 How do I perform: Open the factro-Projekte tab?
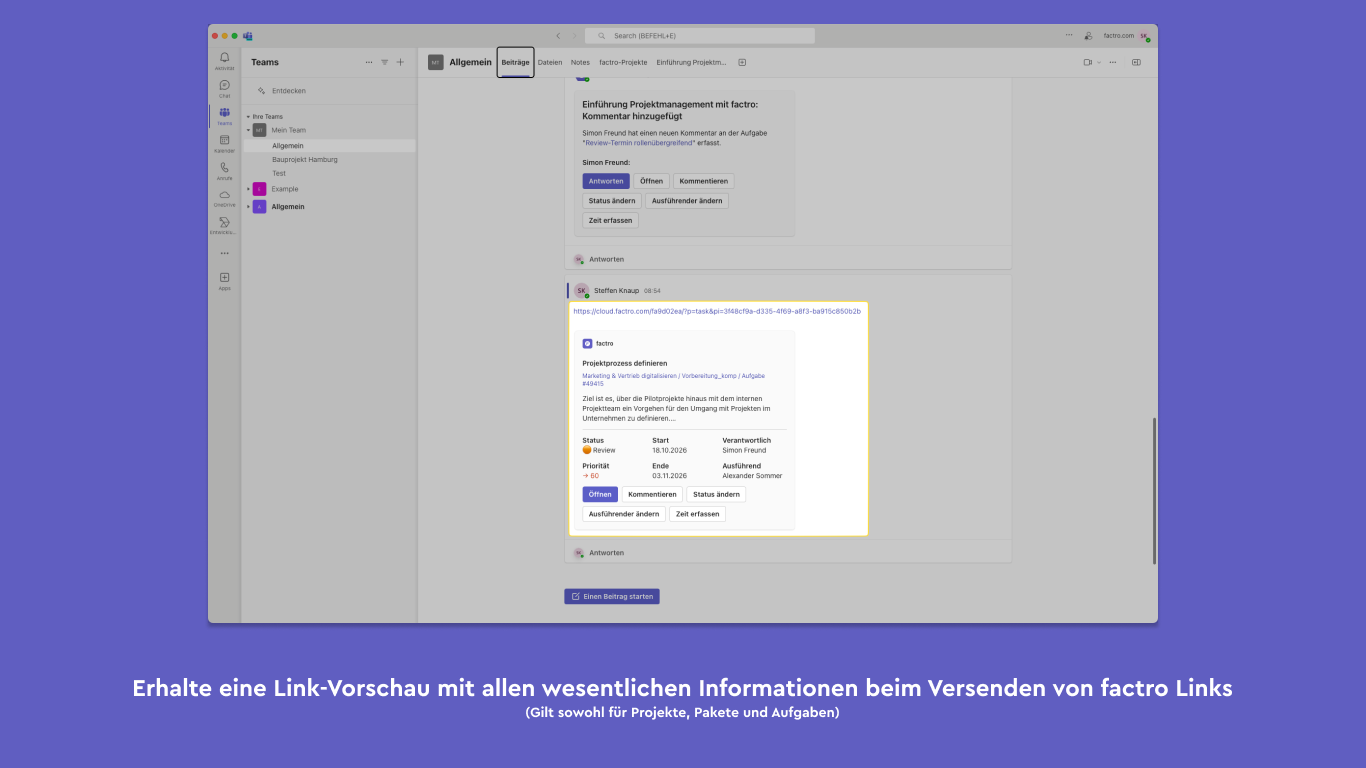tap(623, 62)
